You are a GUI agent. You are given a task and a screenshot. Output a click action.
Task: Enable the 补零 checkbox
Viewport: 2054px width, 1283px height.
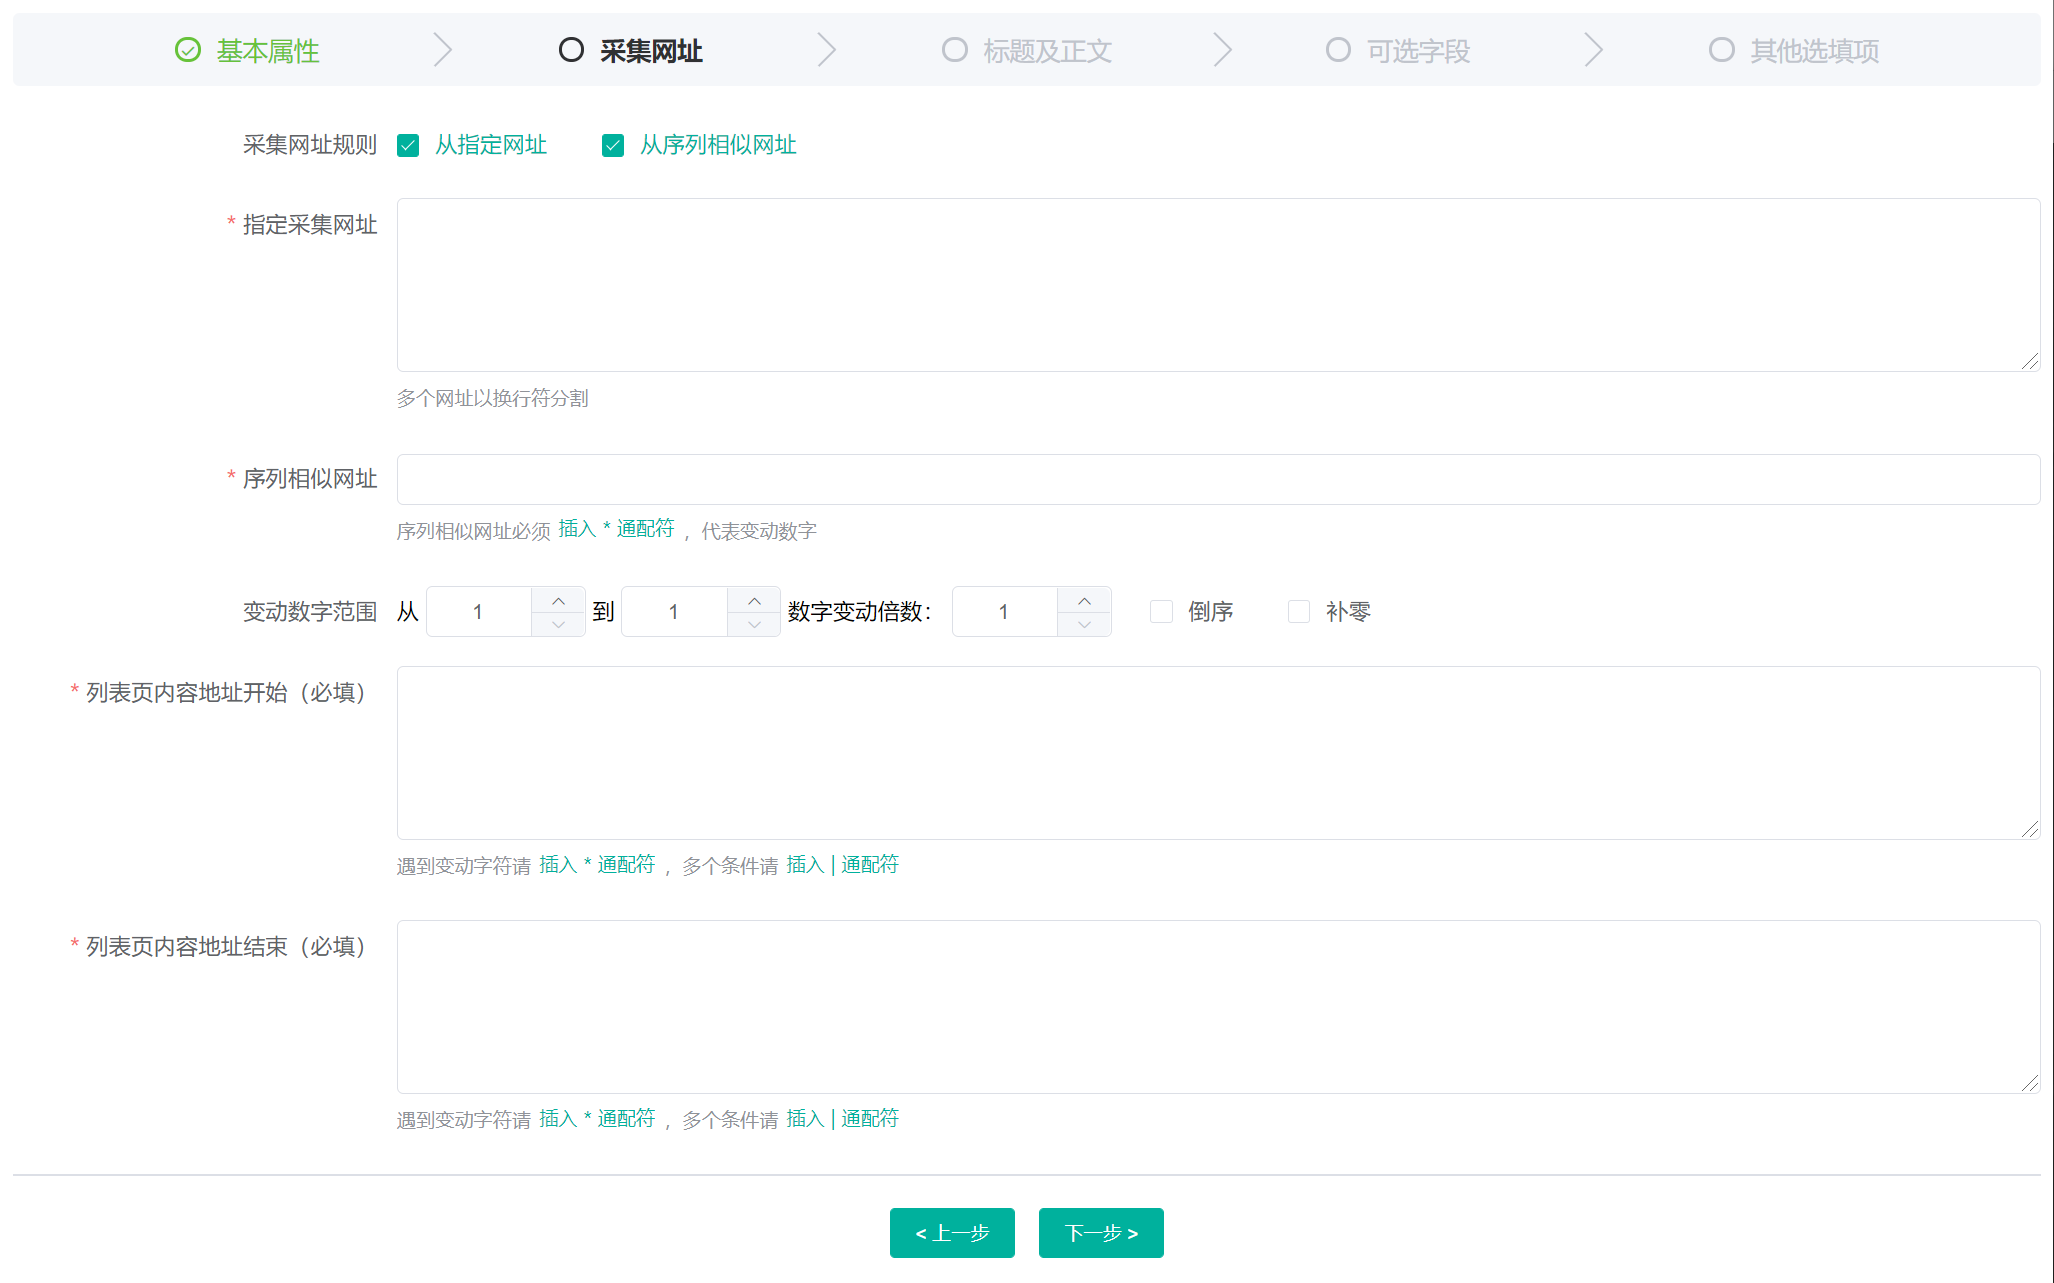(x=1299, y=611)
